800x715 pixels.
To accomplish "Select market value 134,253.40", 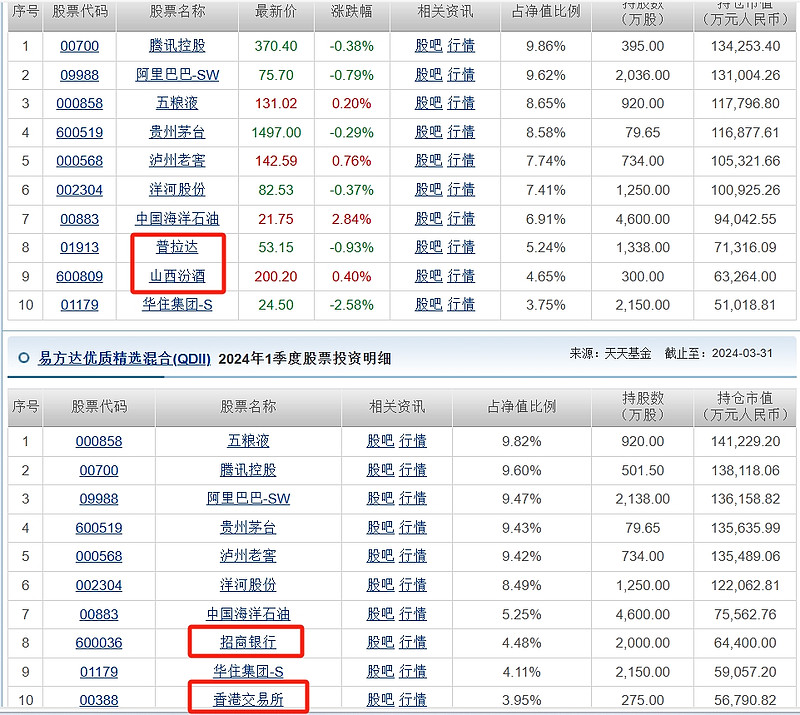I will point(745,46).
